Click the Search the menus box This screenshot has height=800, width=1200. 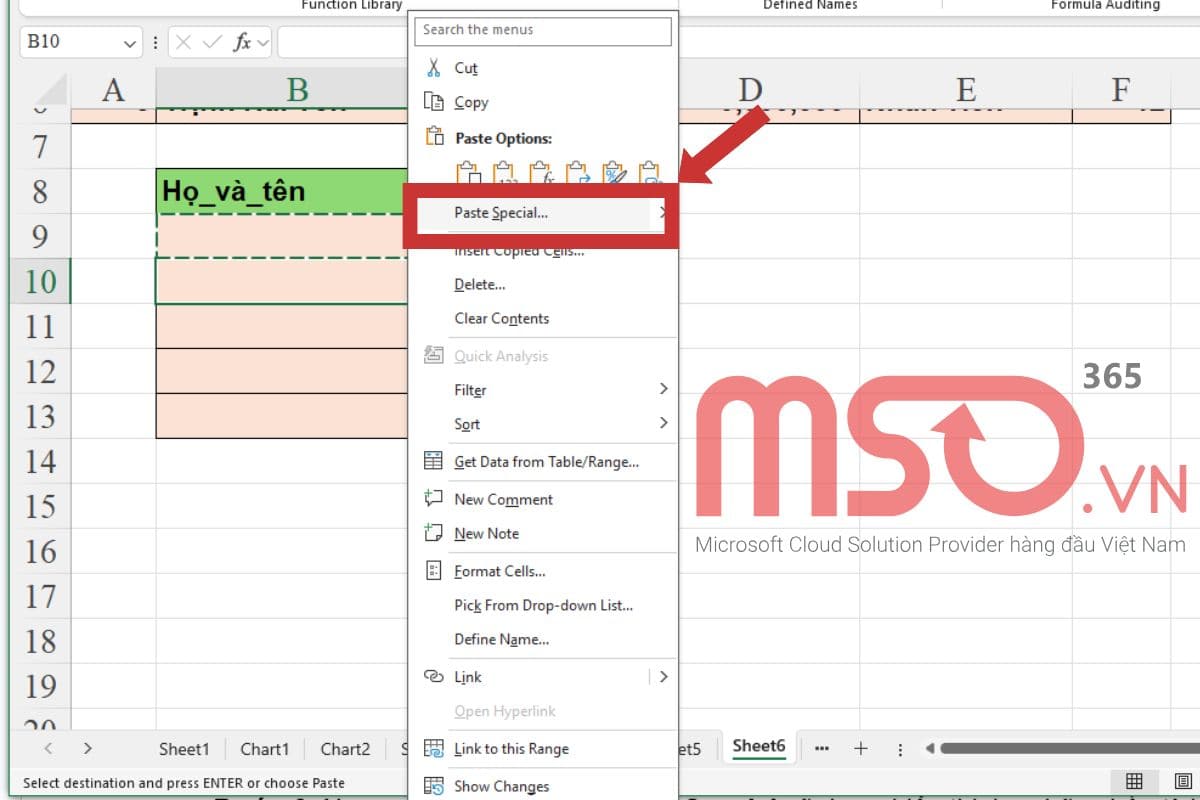(543, 30)
